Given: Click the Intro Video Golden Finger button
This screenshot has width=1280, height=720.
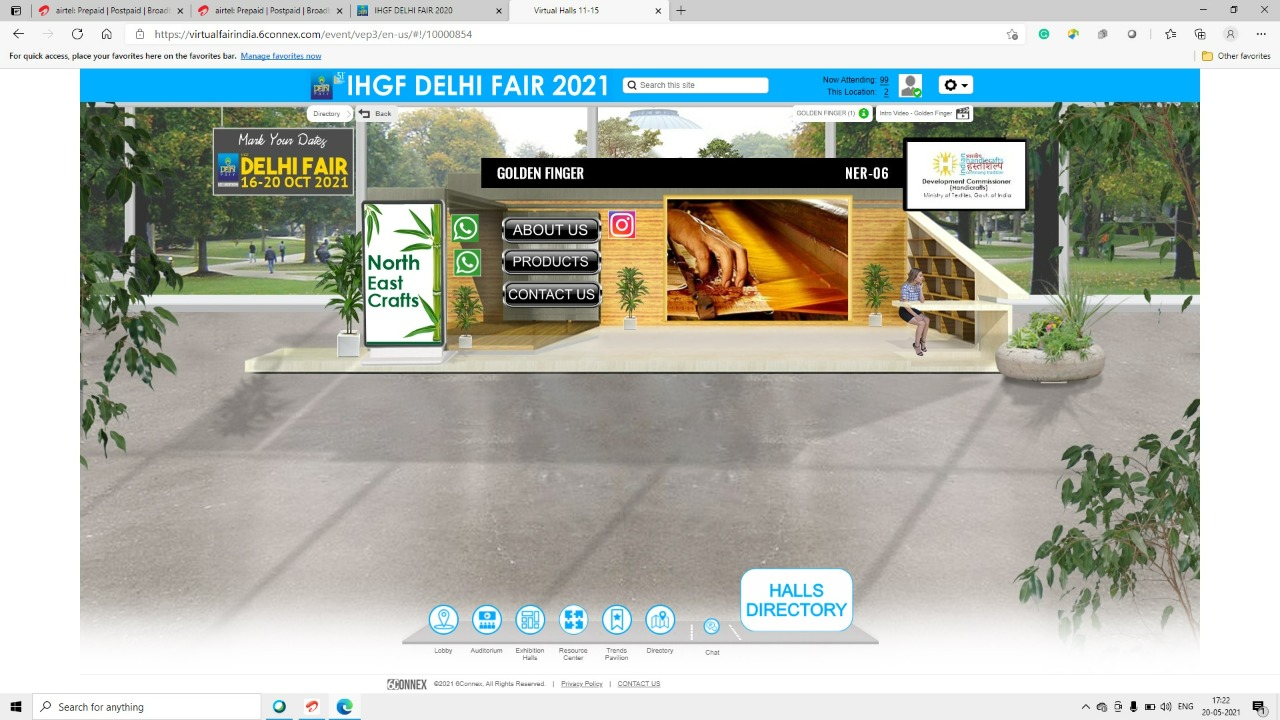Looking at the screenshot, I should [x=924, y=114].
